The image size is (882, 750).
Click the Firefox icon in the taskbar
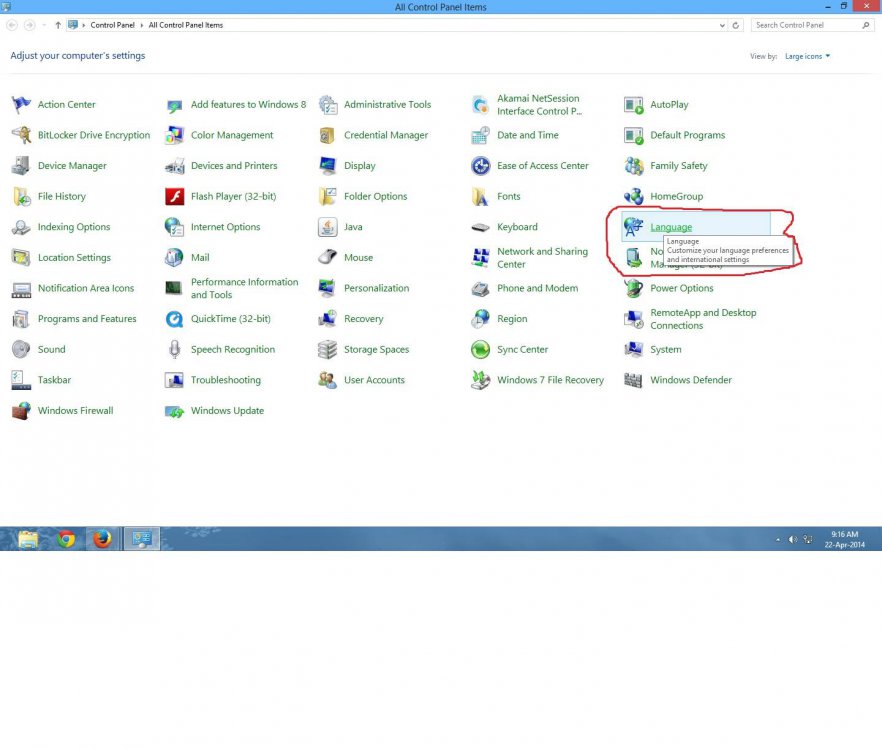point(102,539)
